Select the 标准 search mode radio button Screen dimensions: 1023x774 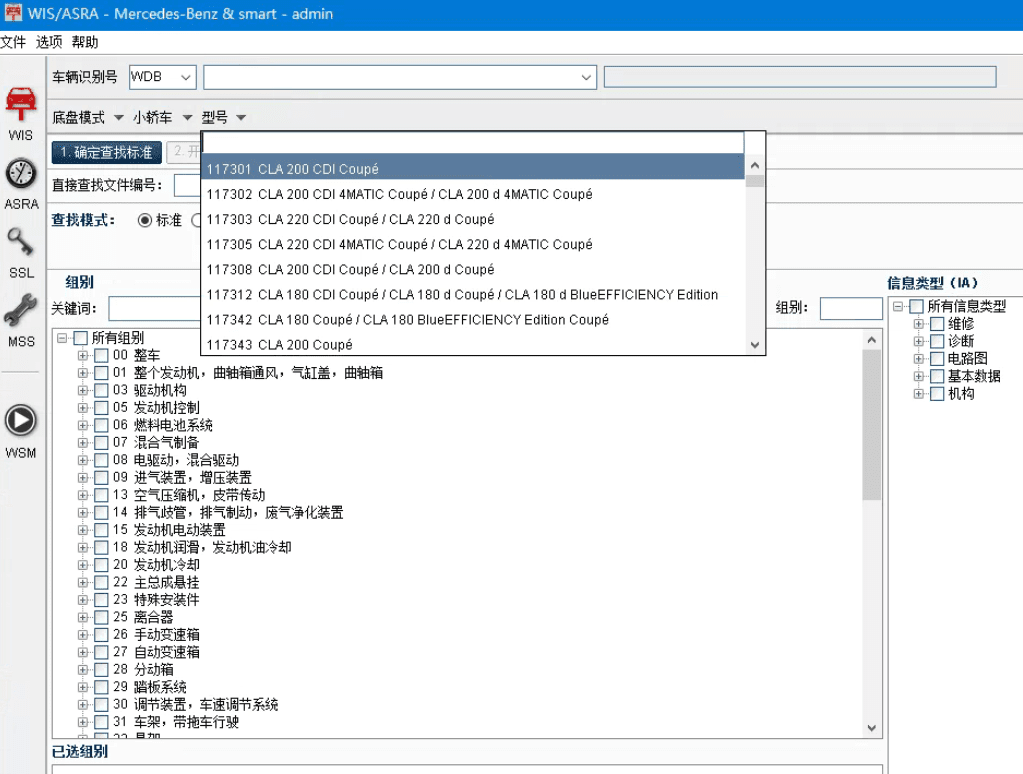tap(145, 220)
